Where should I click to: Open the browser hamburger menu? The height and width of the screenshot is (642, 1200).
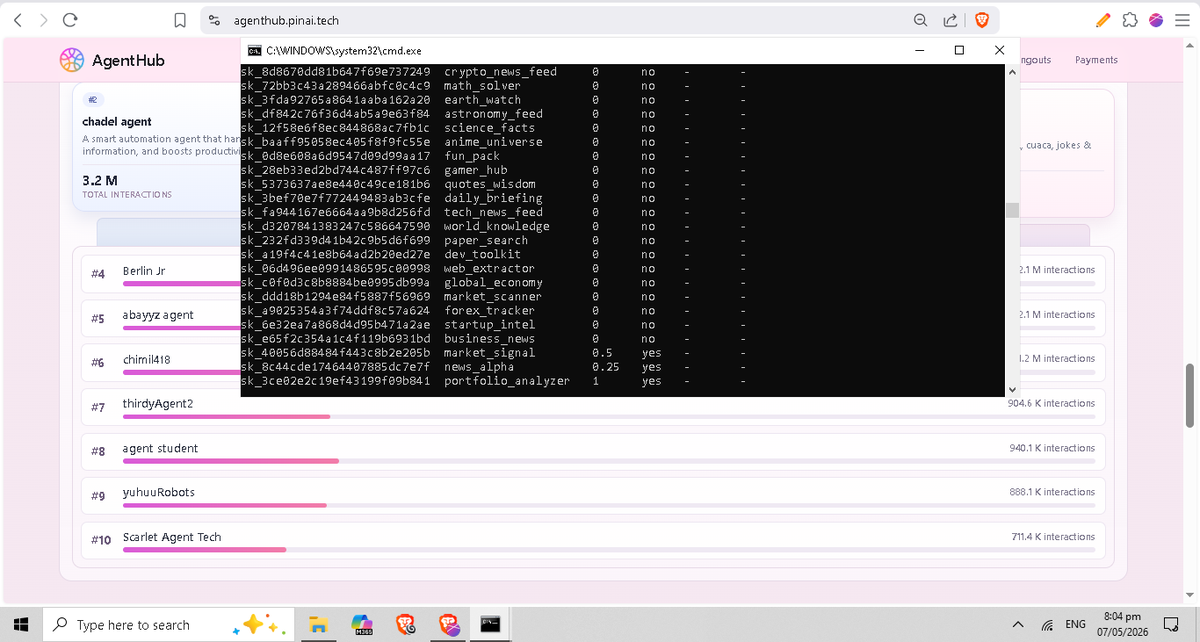tap(1181, 20)
